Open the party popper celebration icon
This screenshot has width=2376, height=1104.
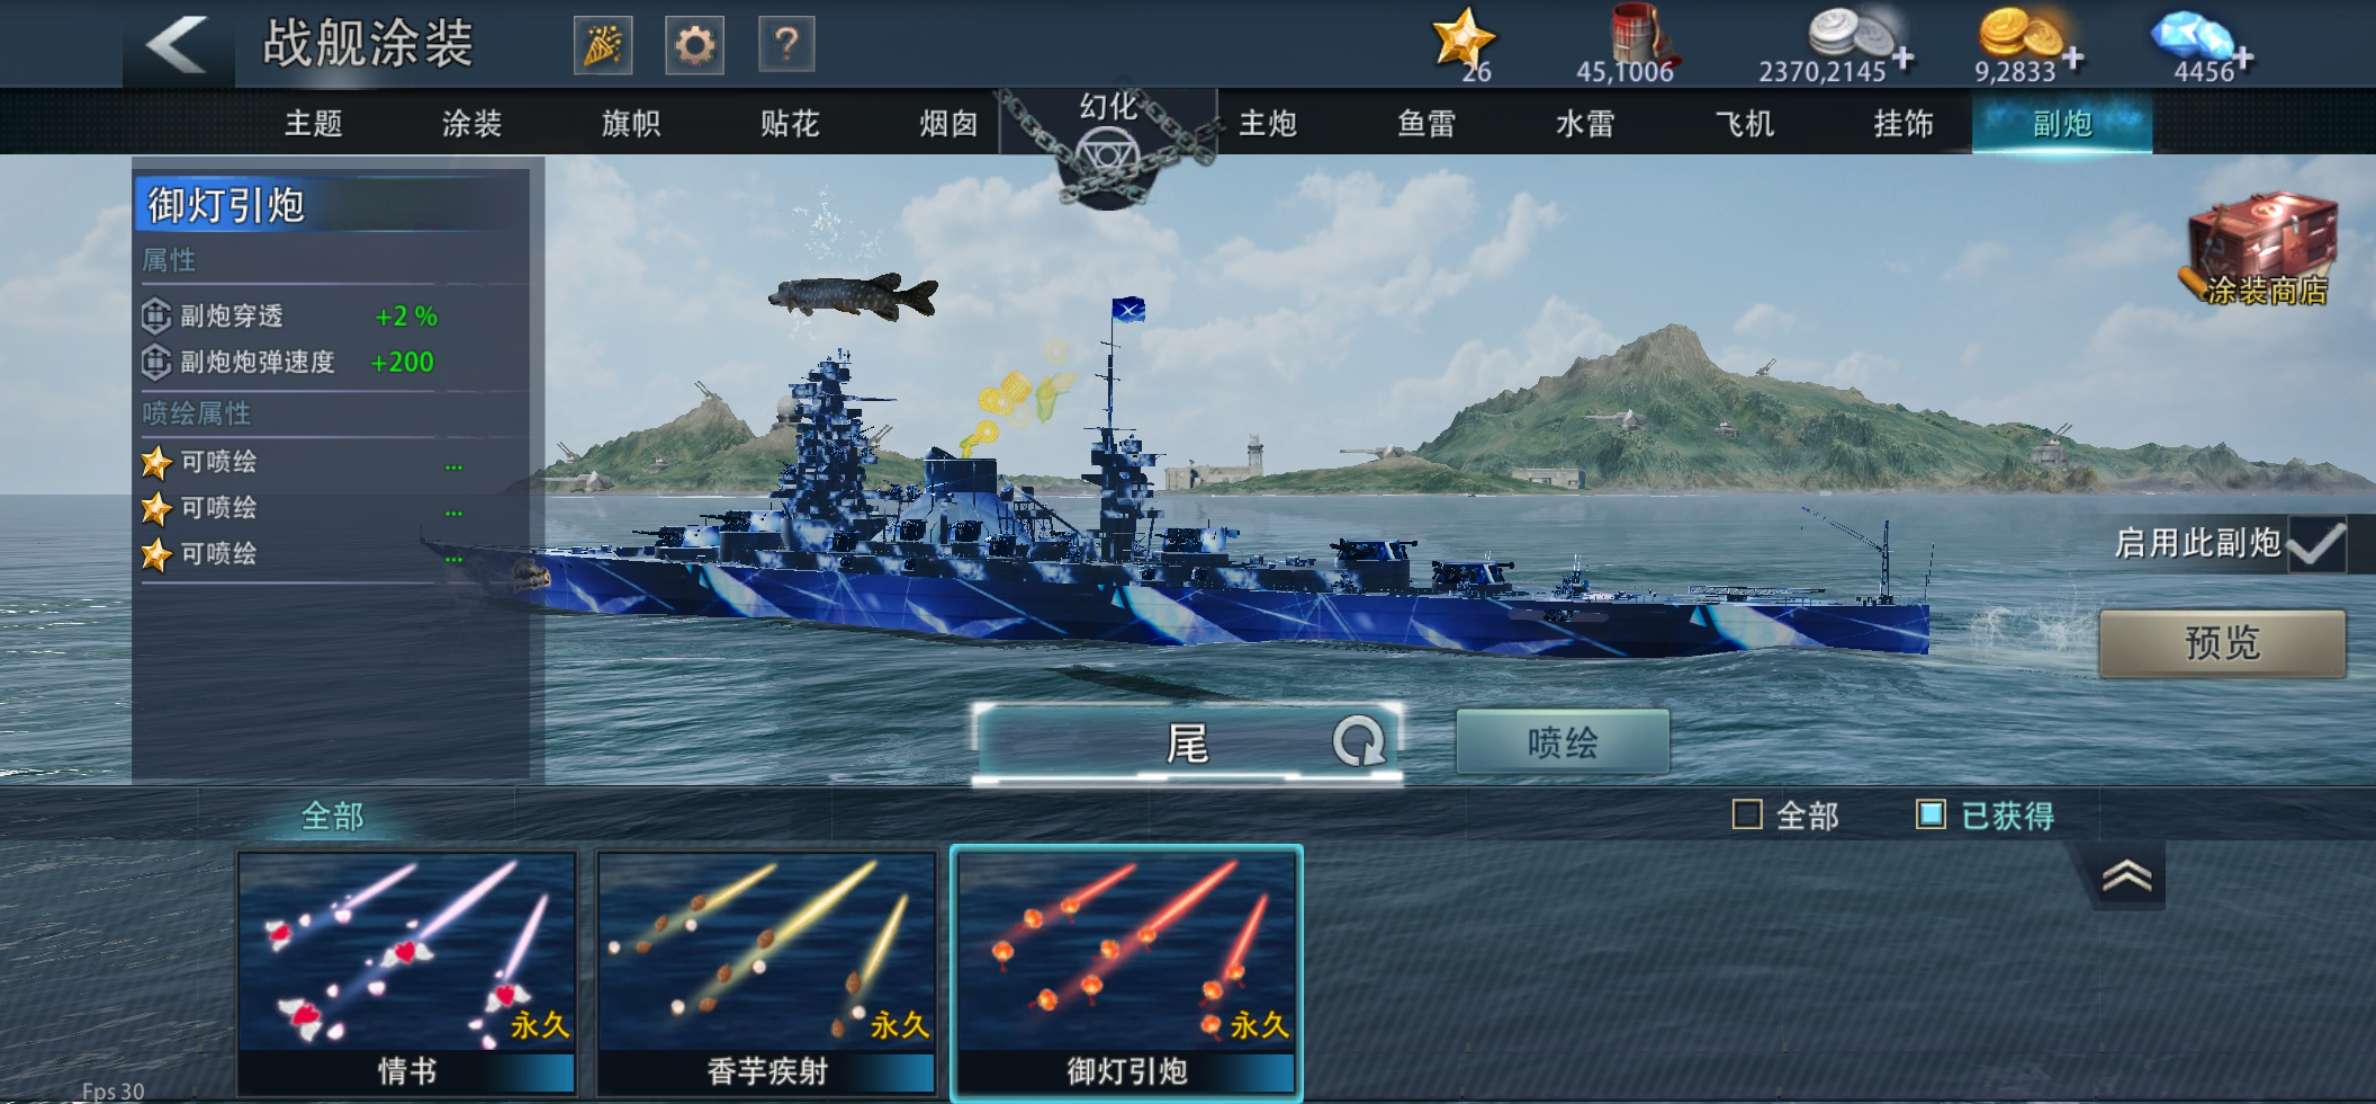pyautogui.click(x=602, y=45)
